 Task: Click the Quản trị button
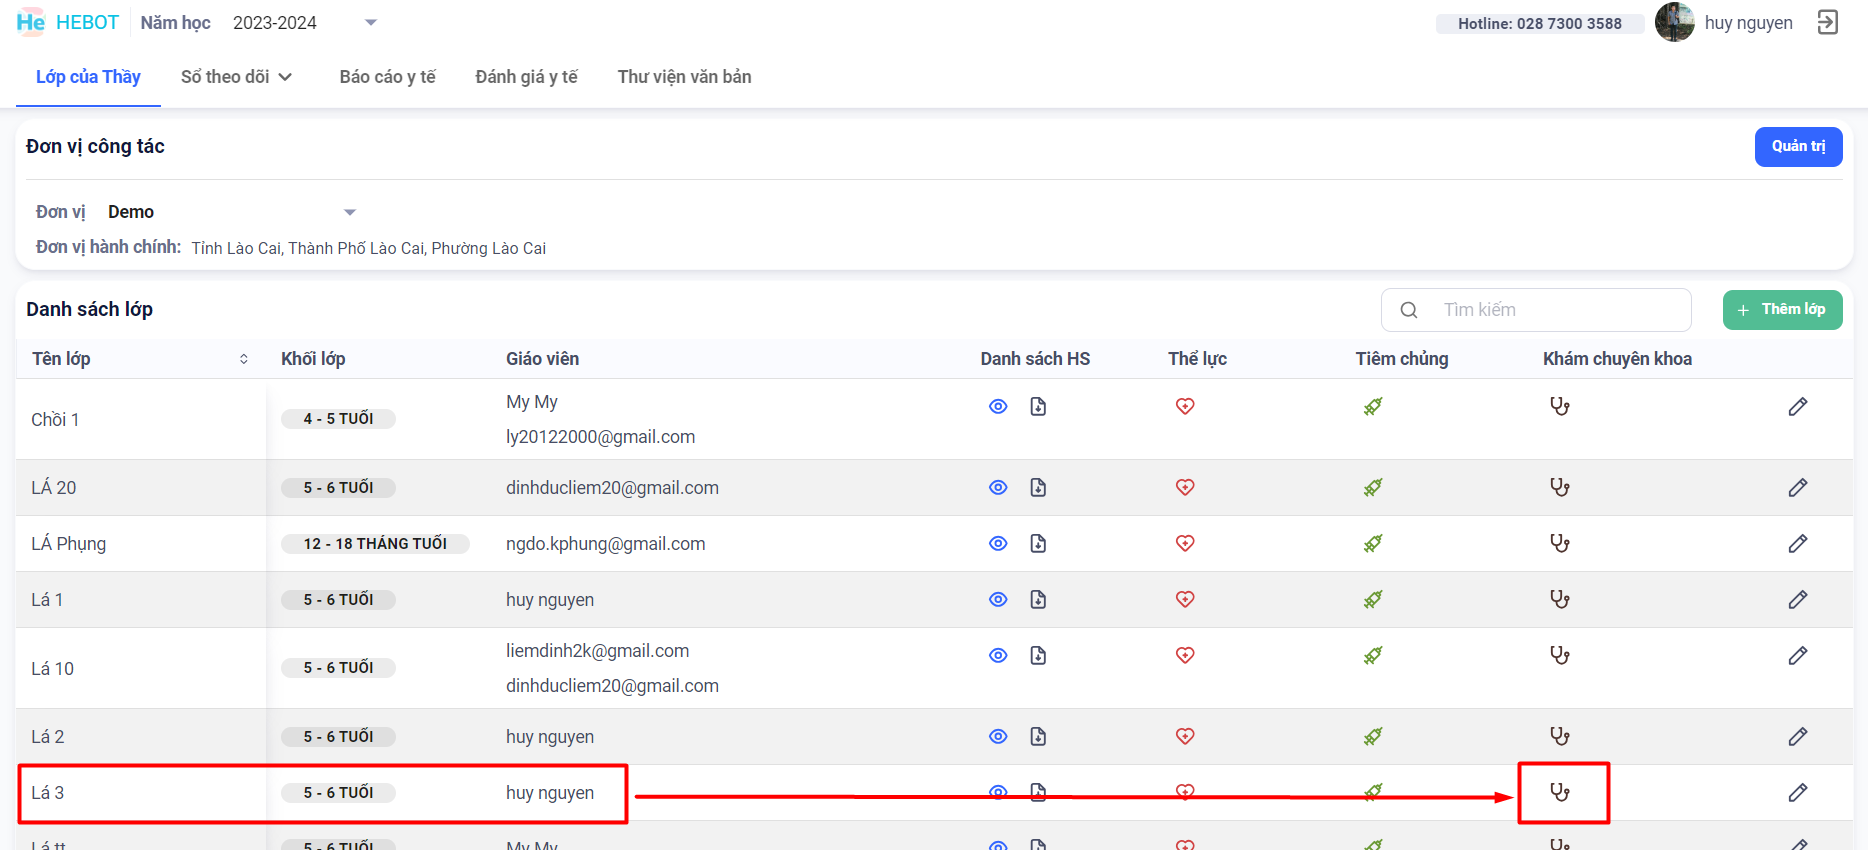pyautogui.click(x=1797, y=147)
